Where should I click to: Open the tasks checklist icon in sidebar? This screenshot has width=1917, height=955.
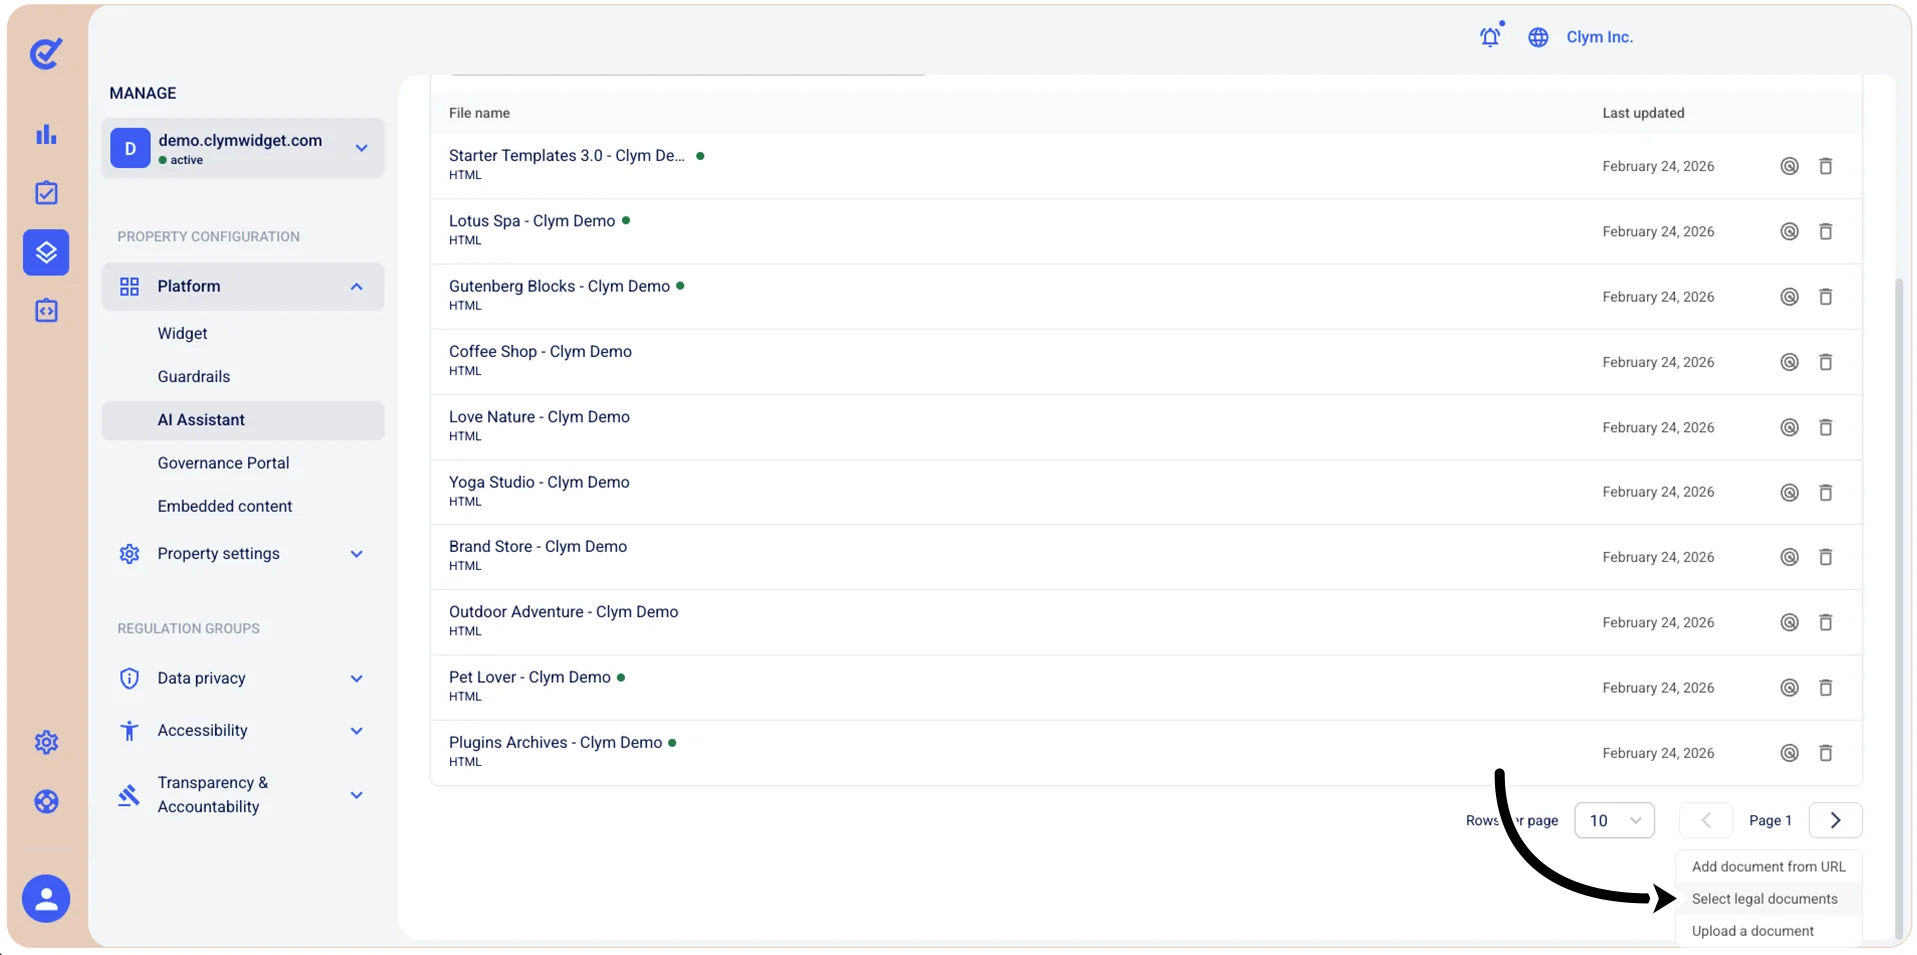pyautogui.click(x=46, y=193)
